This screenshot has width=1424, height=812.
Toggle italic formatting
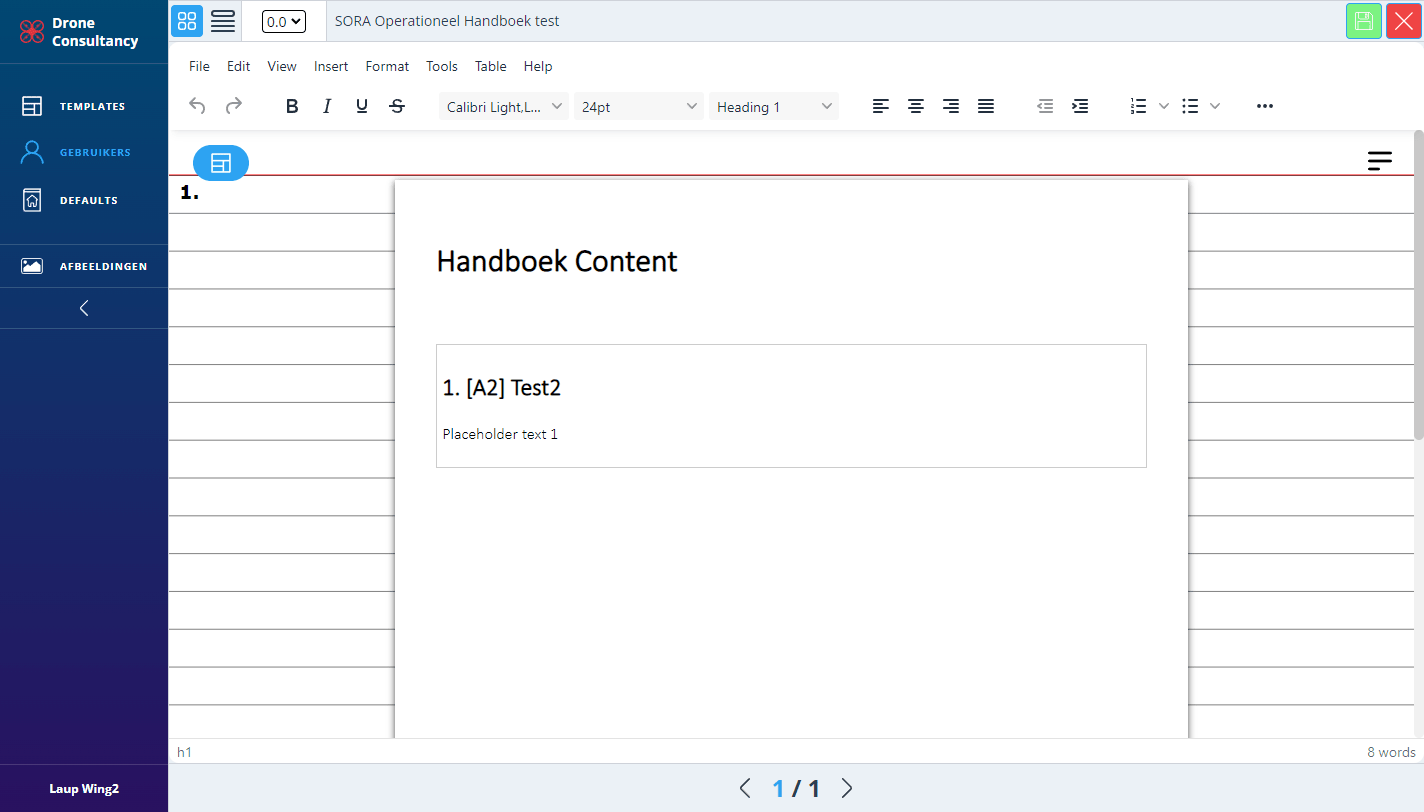[x=327, y=105]
